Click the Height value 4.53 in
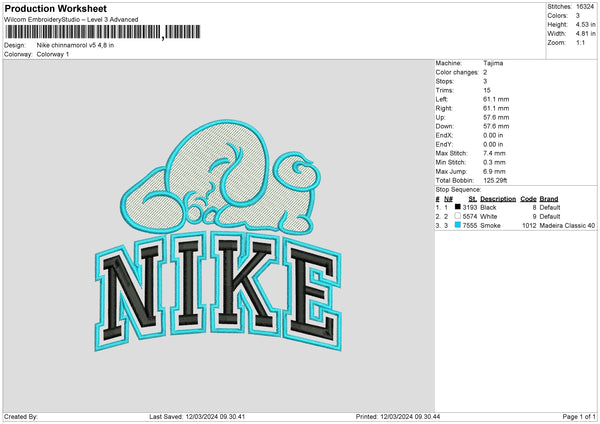This screenshot has height=424, width=600. tap(586, 24)
